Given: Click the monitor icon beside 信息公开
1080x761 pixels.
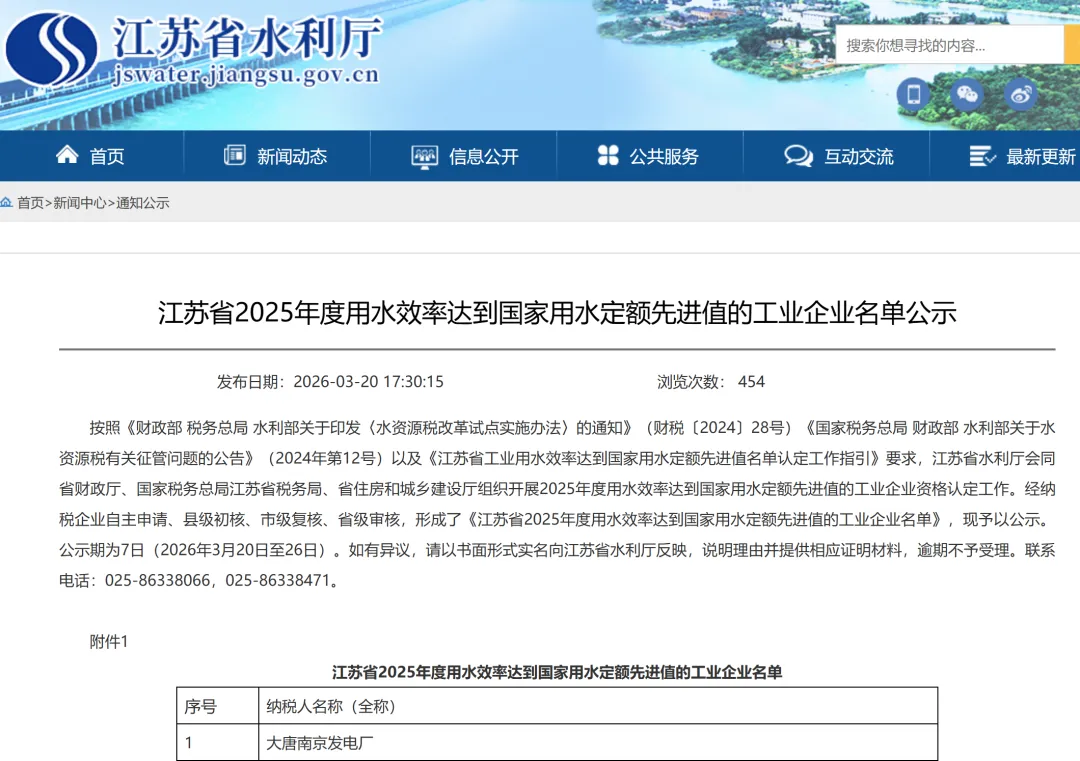Looking at the screenshot, I should coord(424,156).
